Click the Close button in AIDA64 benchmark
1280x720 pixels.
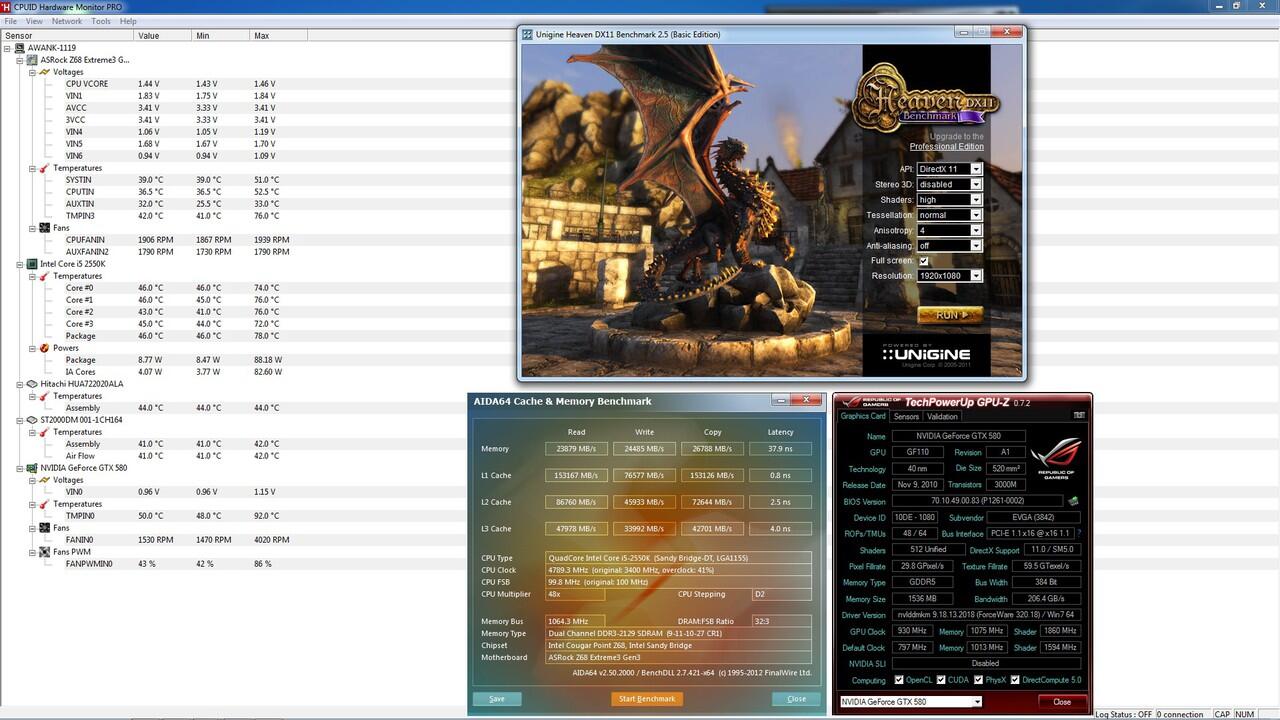coord(796,698)
